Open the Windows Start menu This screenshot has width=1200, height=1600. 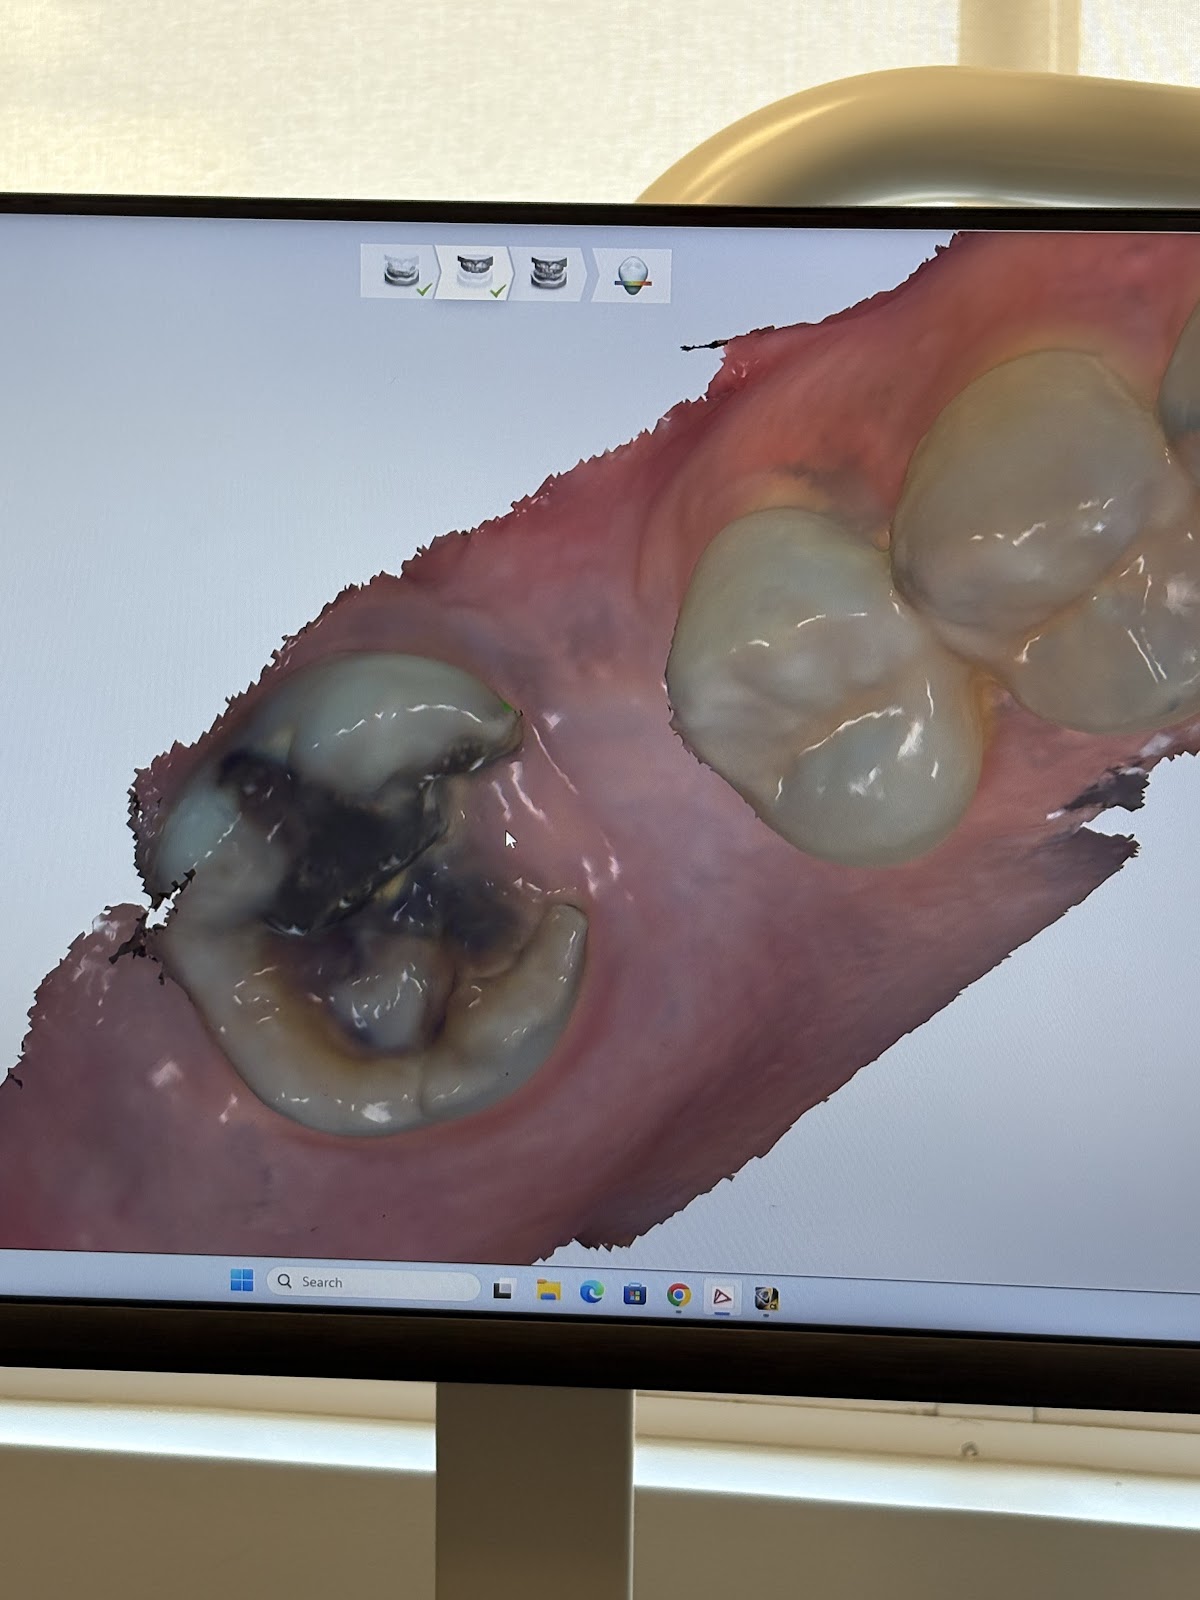tap(242, 1280)
